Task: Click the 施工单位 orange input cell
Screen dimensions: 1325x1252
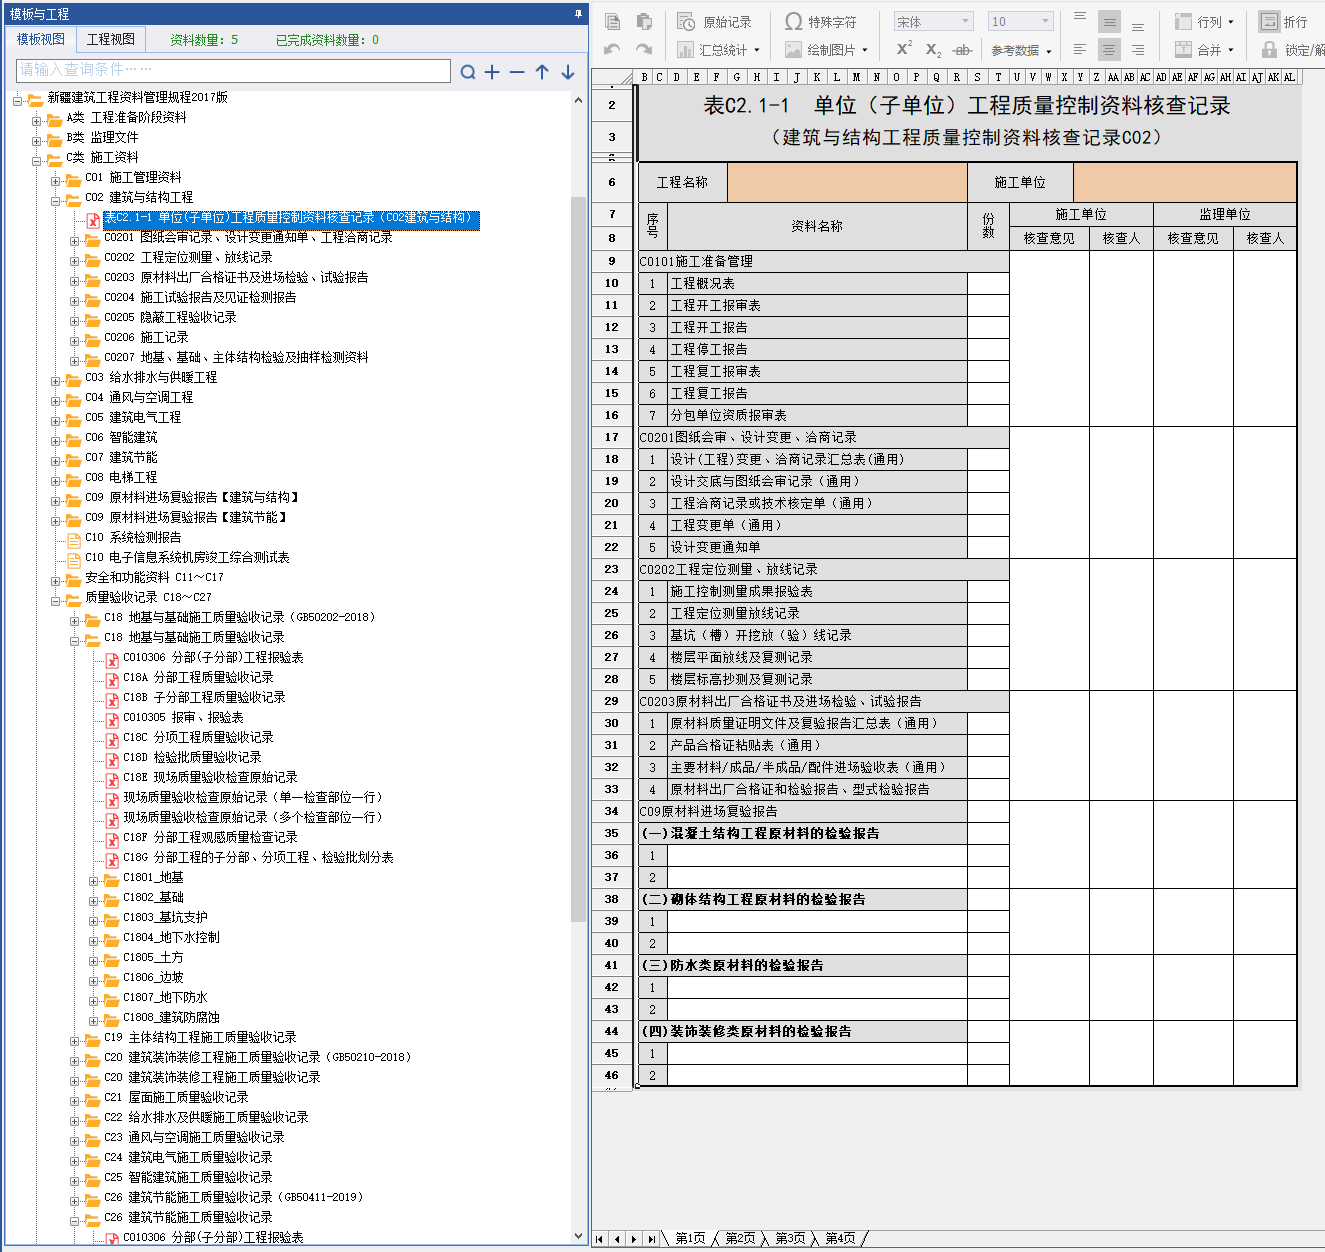Action: coord(1184,182)
